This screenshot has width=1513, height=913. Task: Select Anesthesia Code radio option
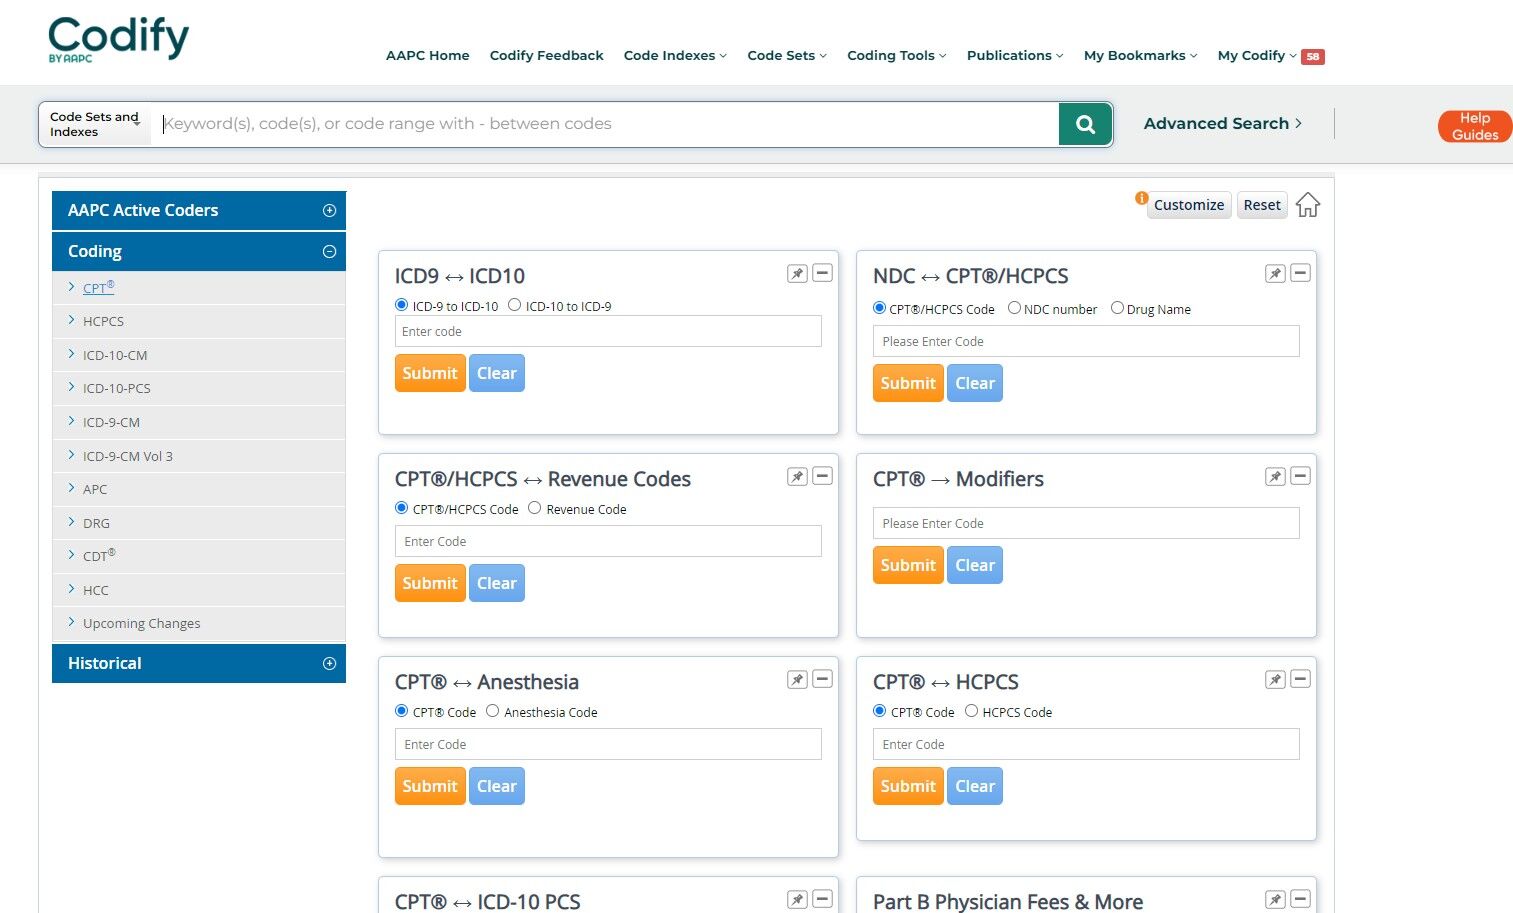point(492,711)
